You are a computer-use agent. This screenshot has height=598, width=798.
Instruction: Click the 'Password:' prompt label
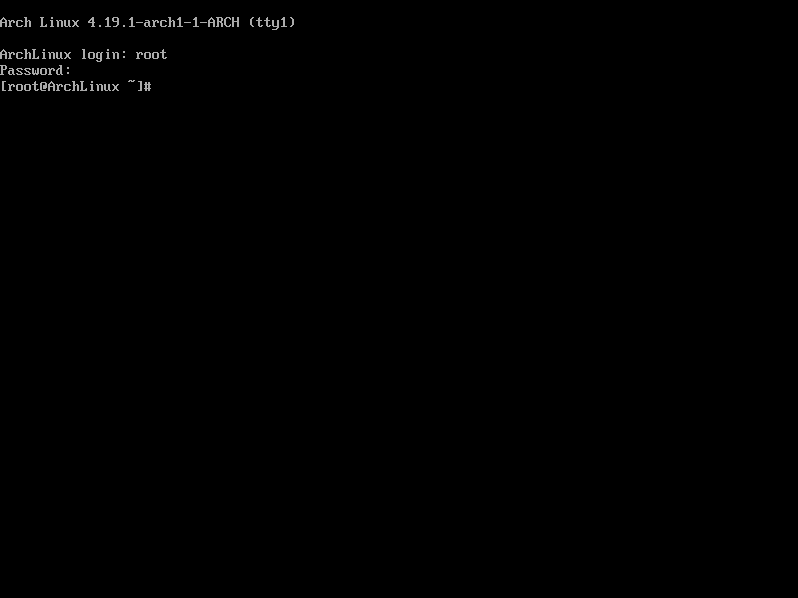[x=36, y=70]
